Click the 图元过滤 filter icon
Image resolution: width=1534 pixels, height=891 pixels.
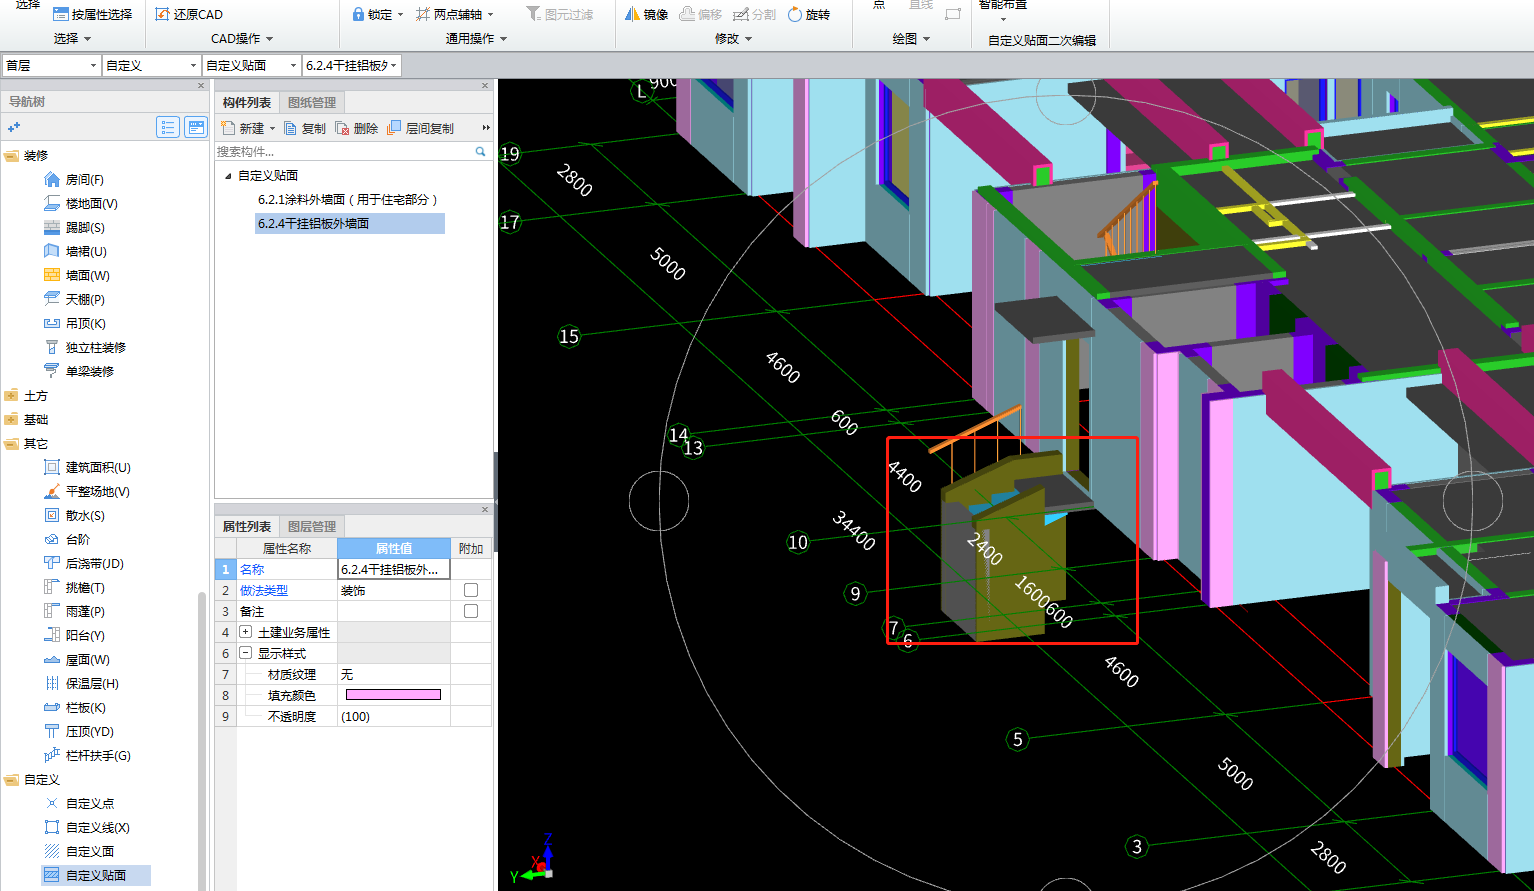534,14
